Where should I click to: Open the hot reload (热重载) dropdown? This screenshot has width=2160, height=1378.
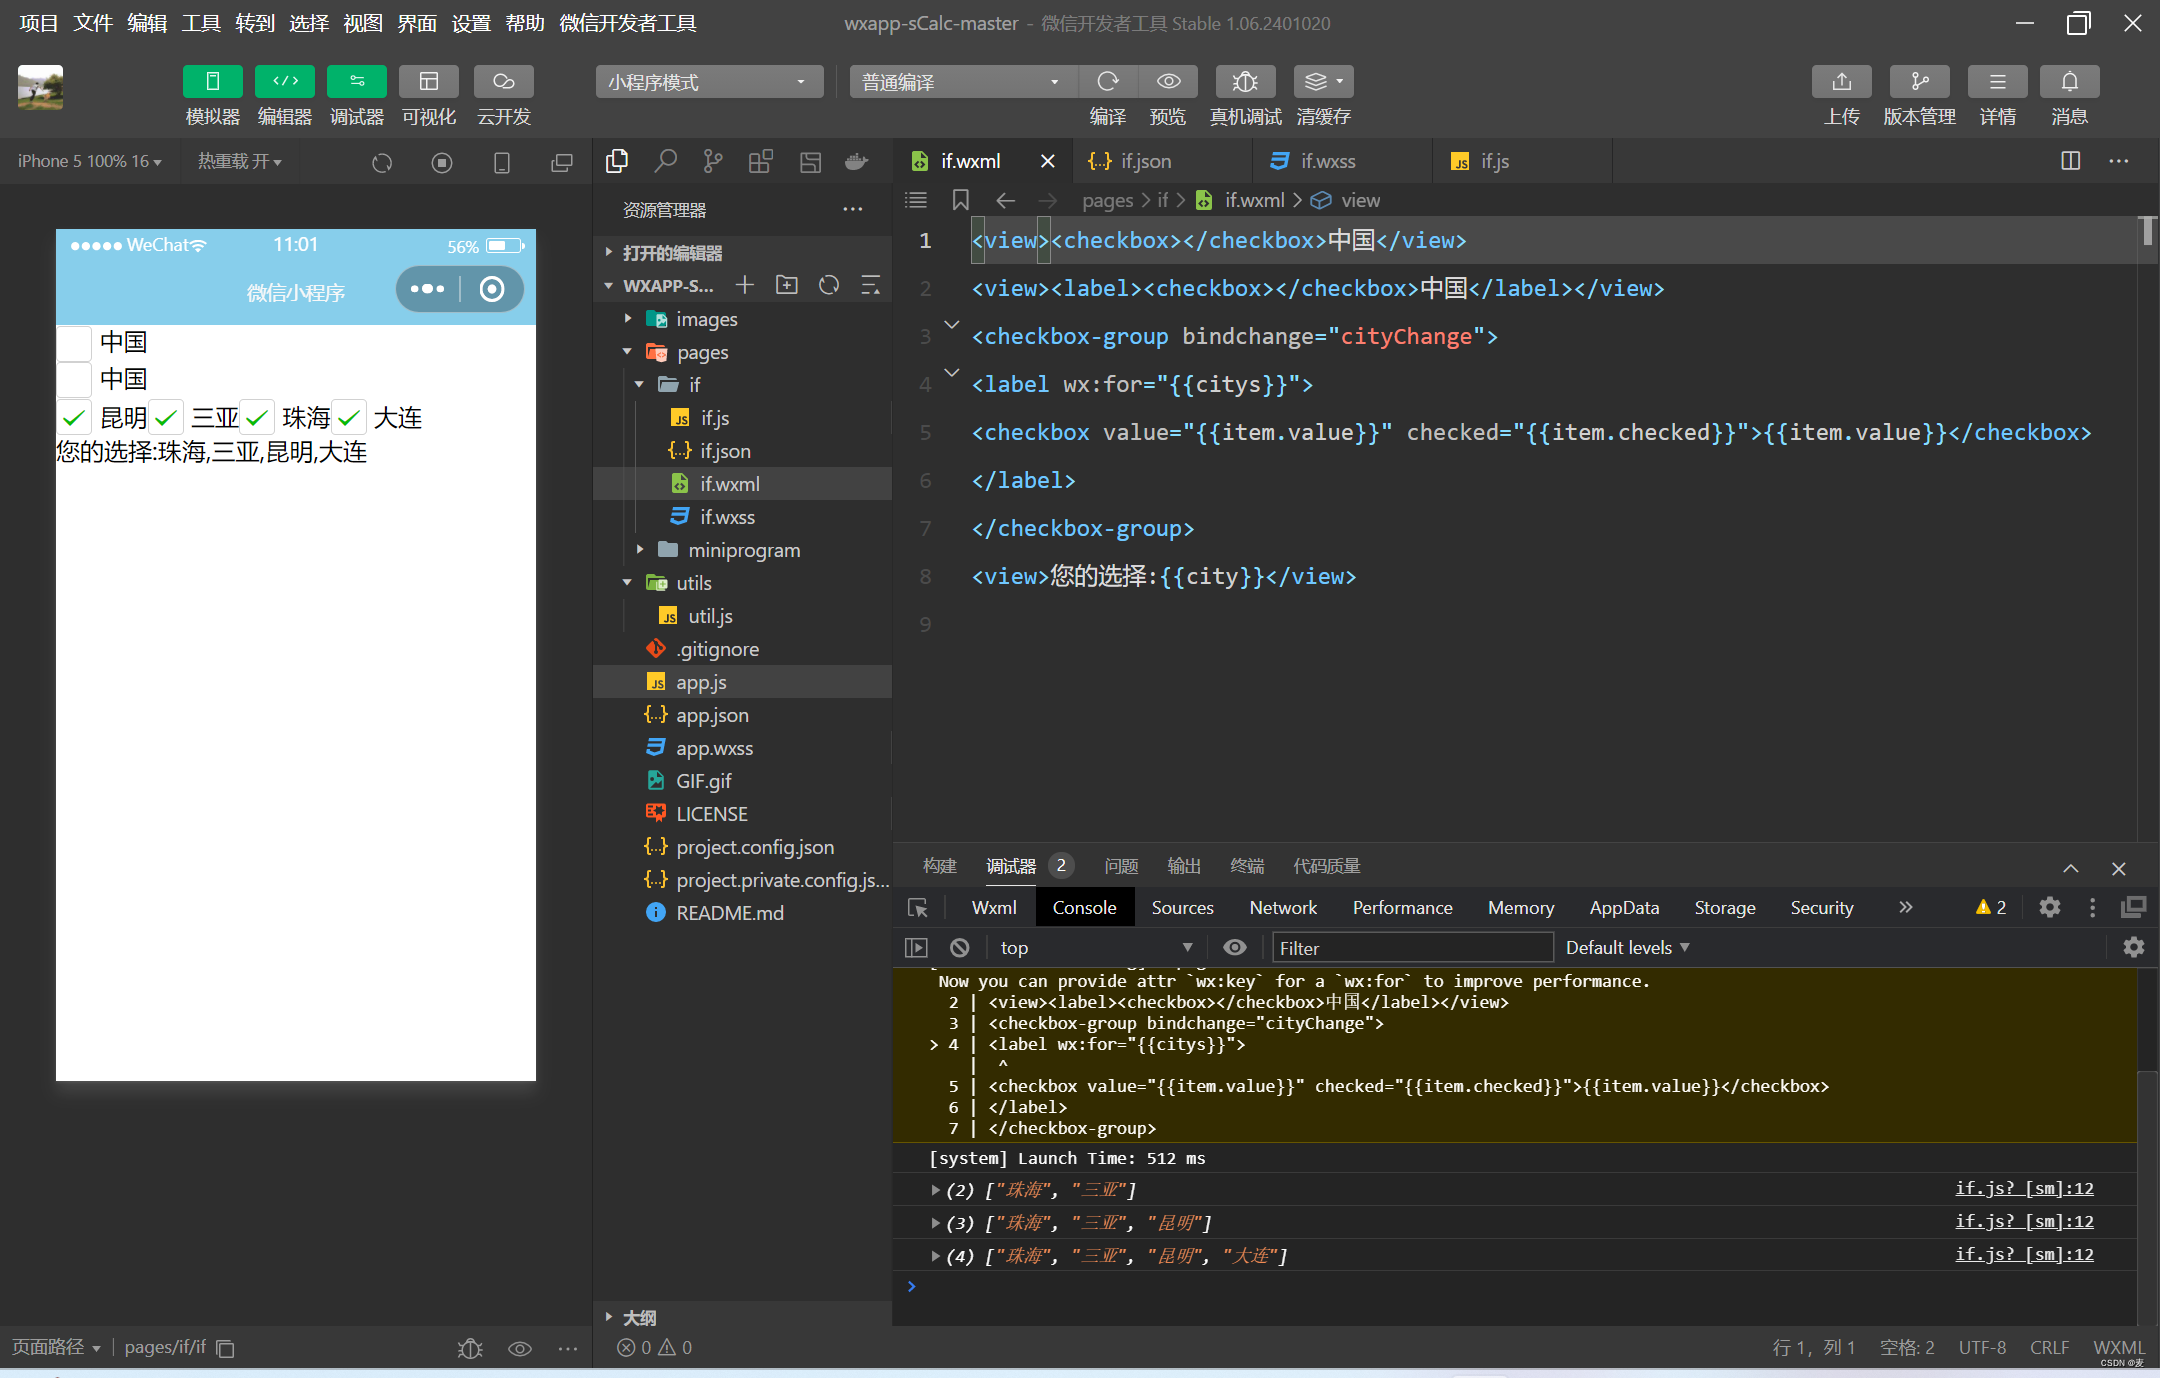[x=240, y=161]
